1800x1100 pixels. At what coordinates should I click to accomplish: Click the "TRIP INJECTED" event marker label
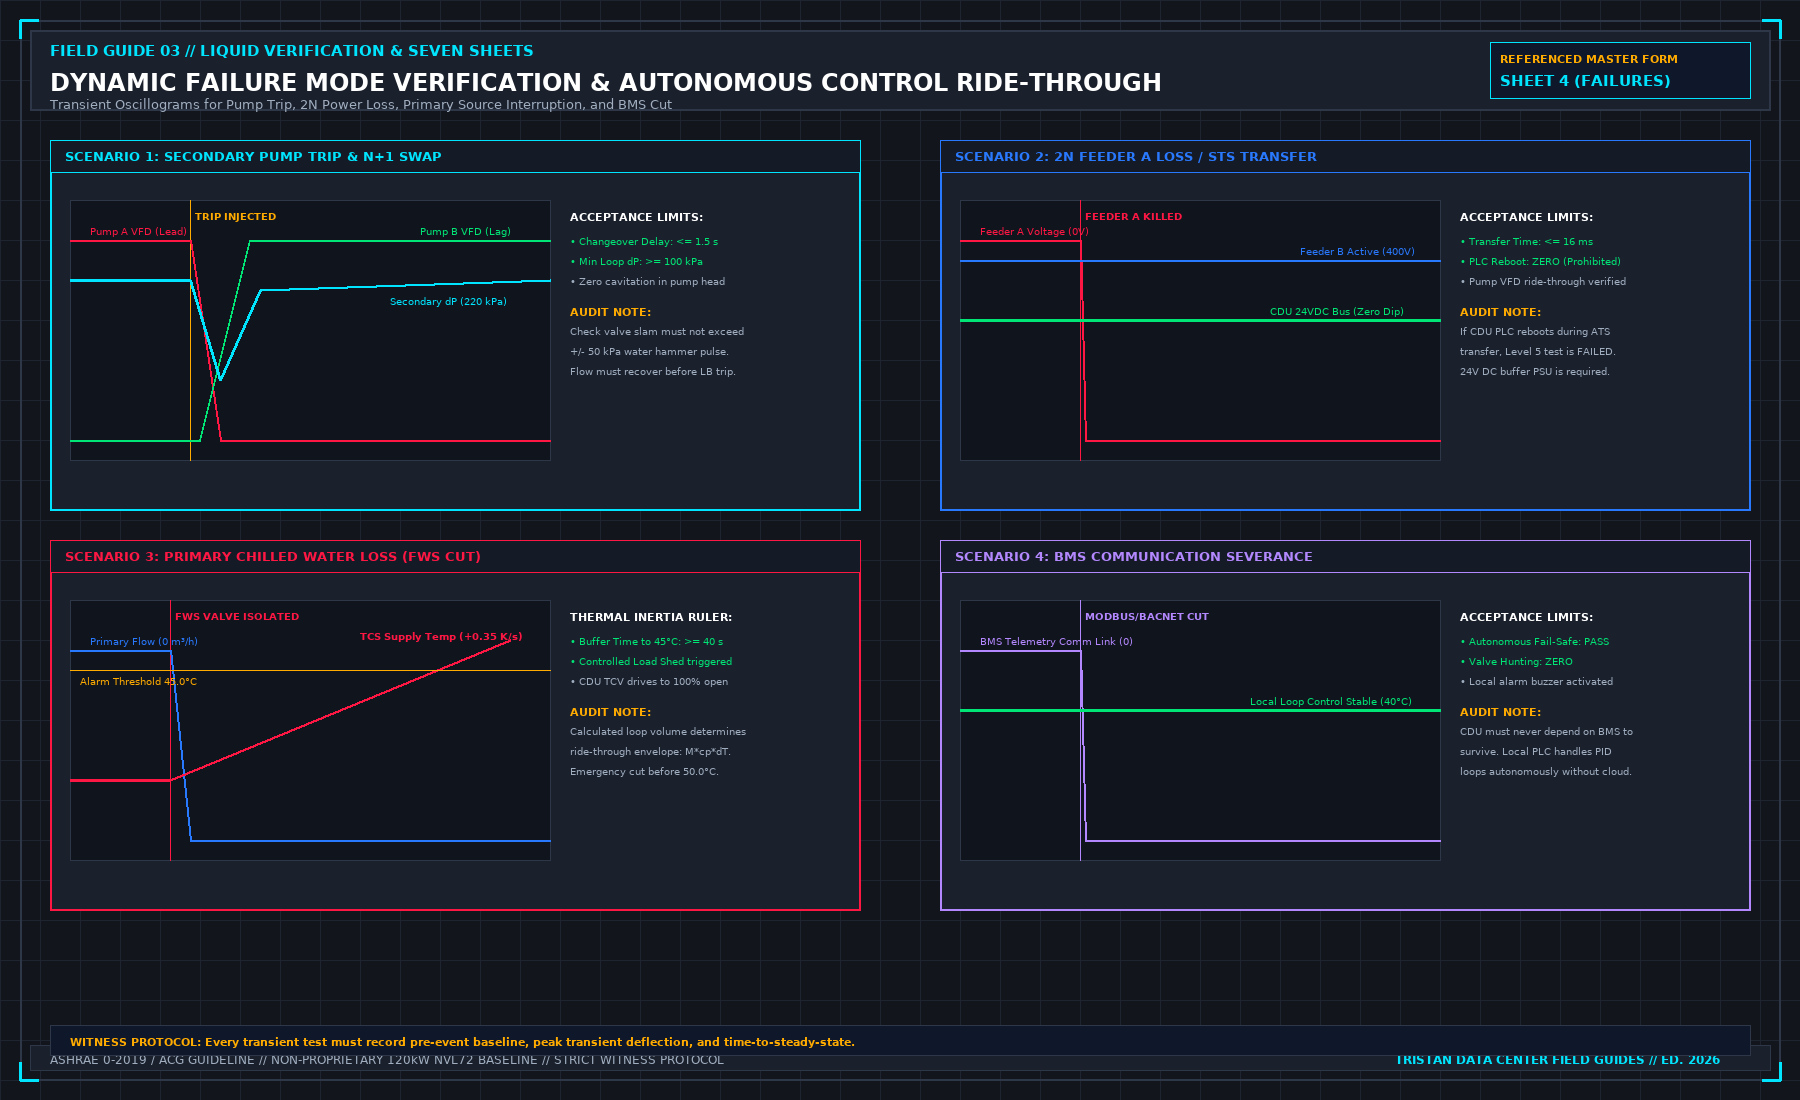235,217
